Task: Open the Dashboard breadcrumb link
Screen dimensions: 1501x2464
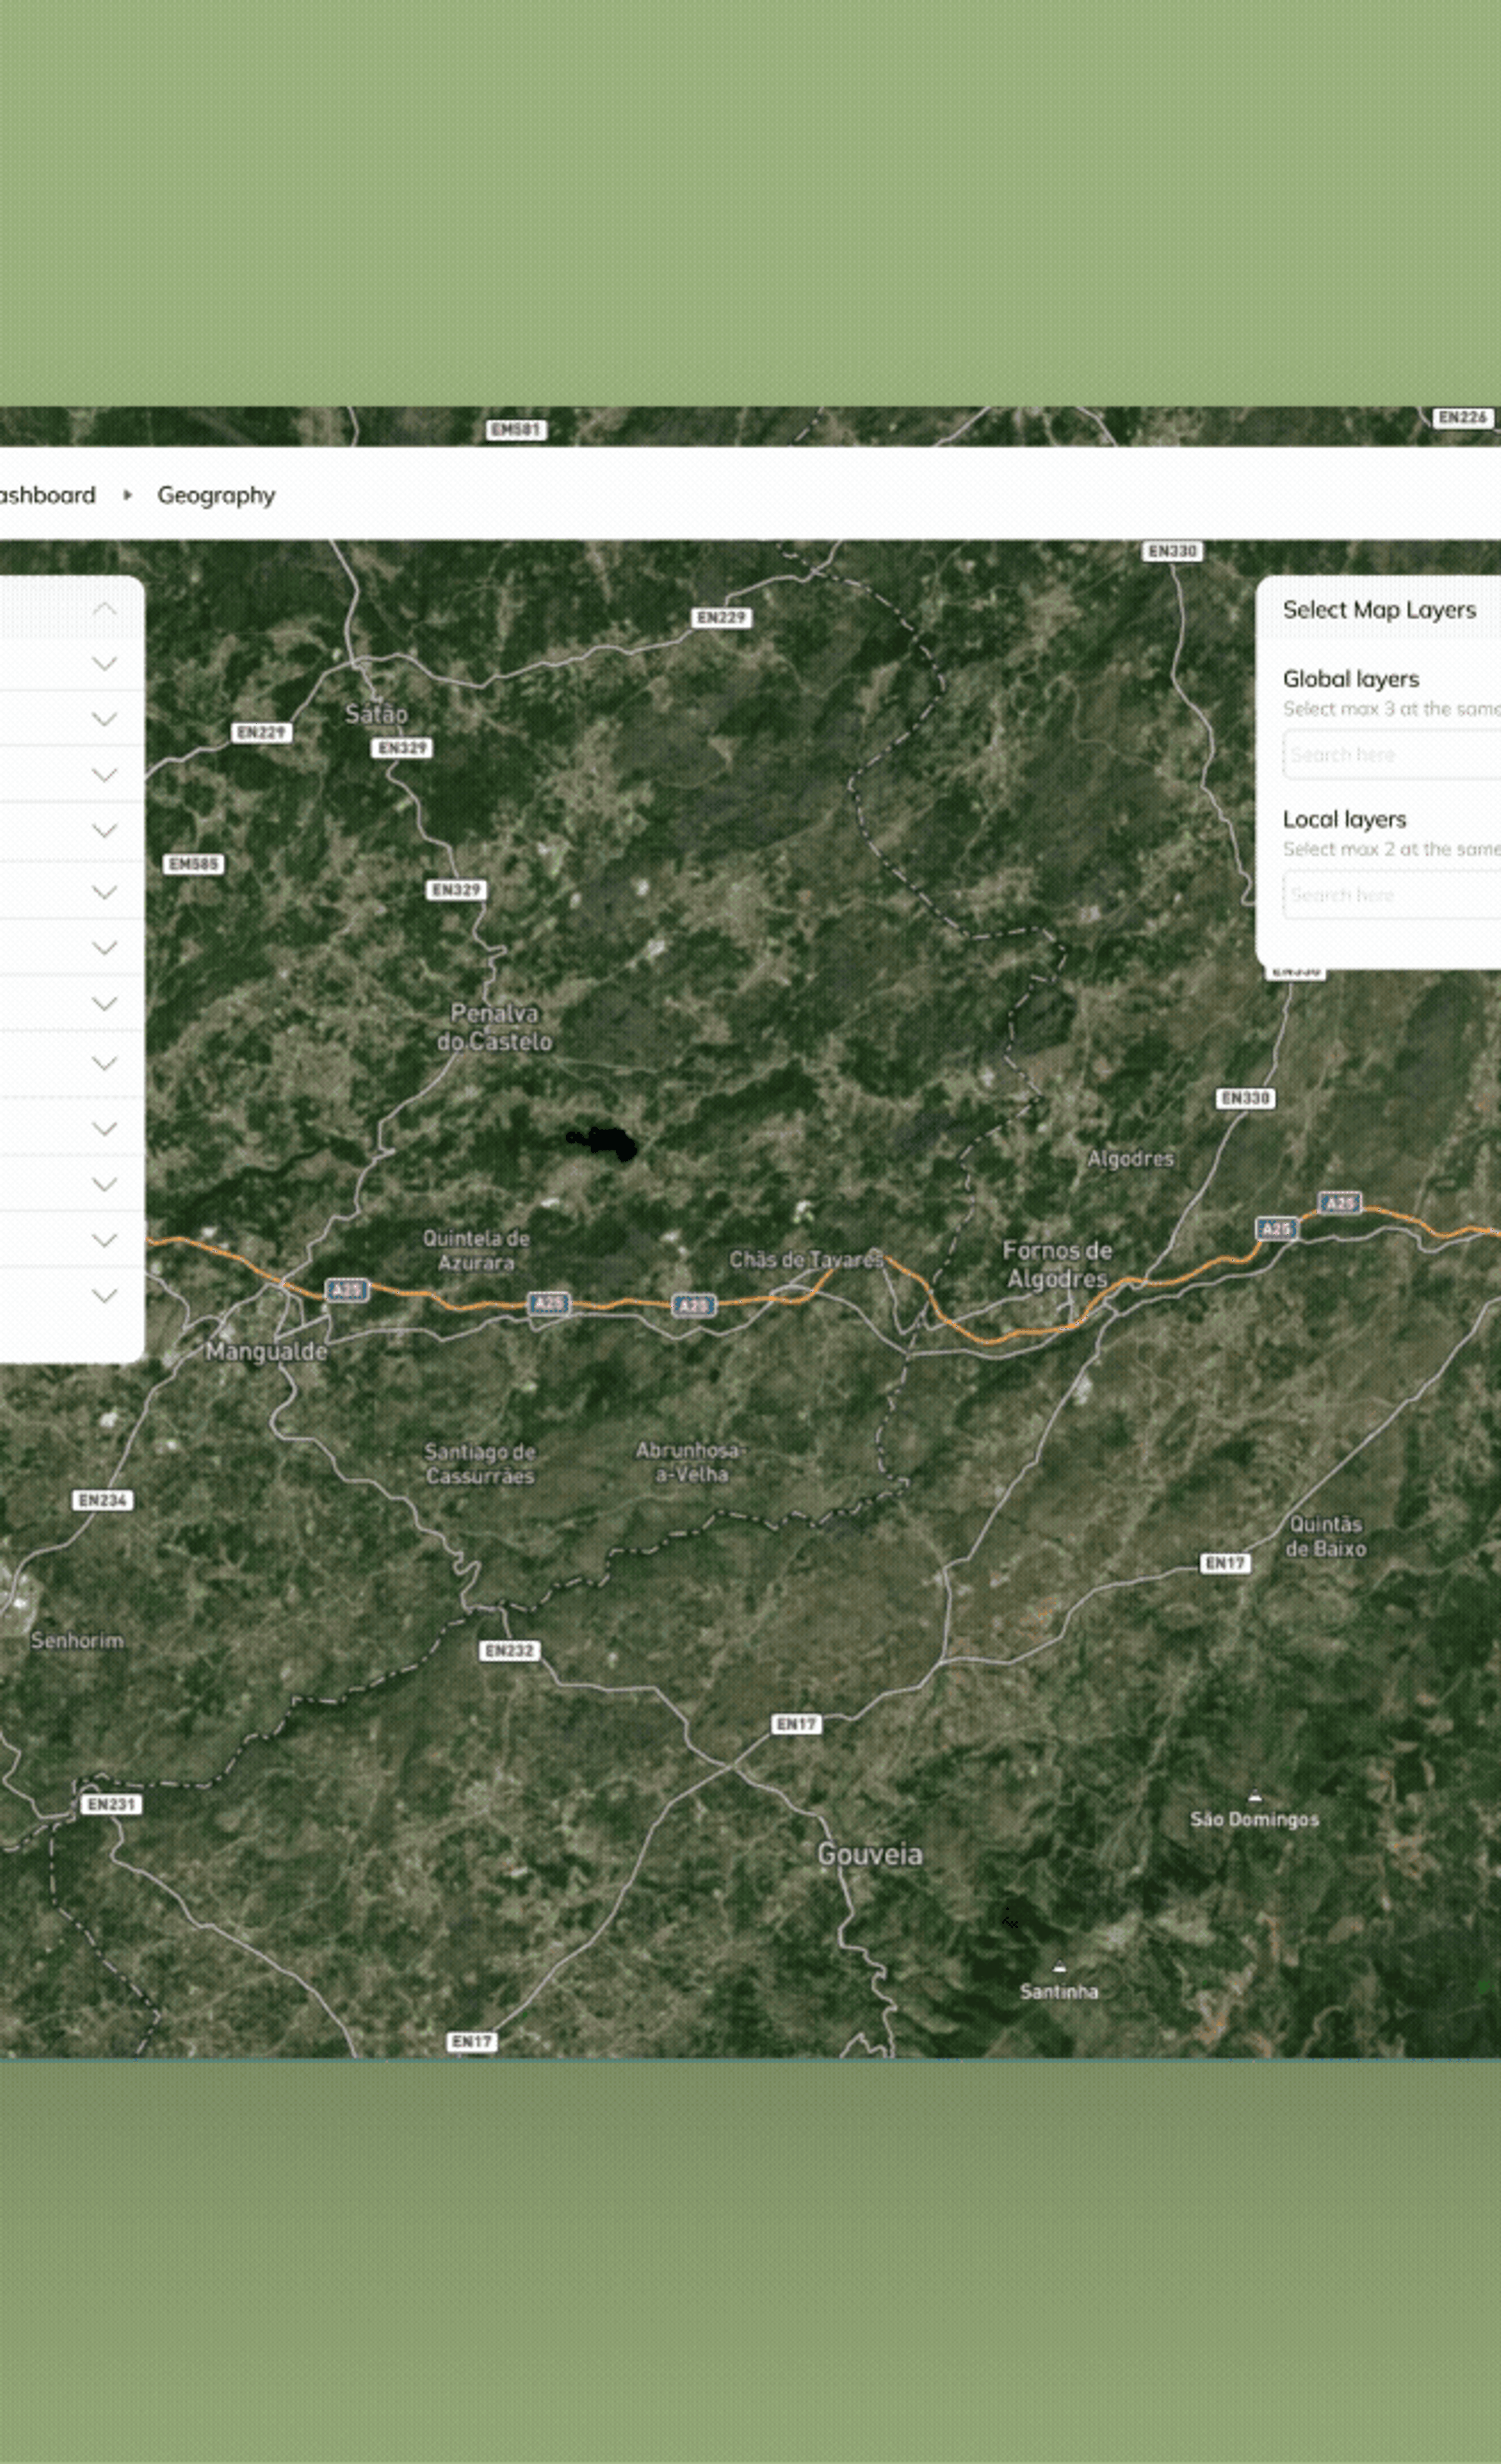Action: 47,495
